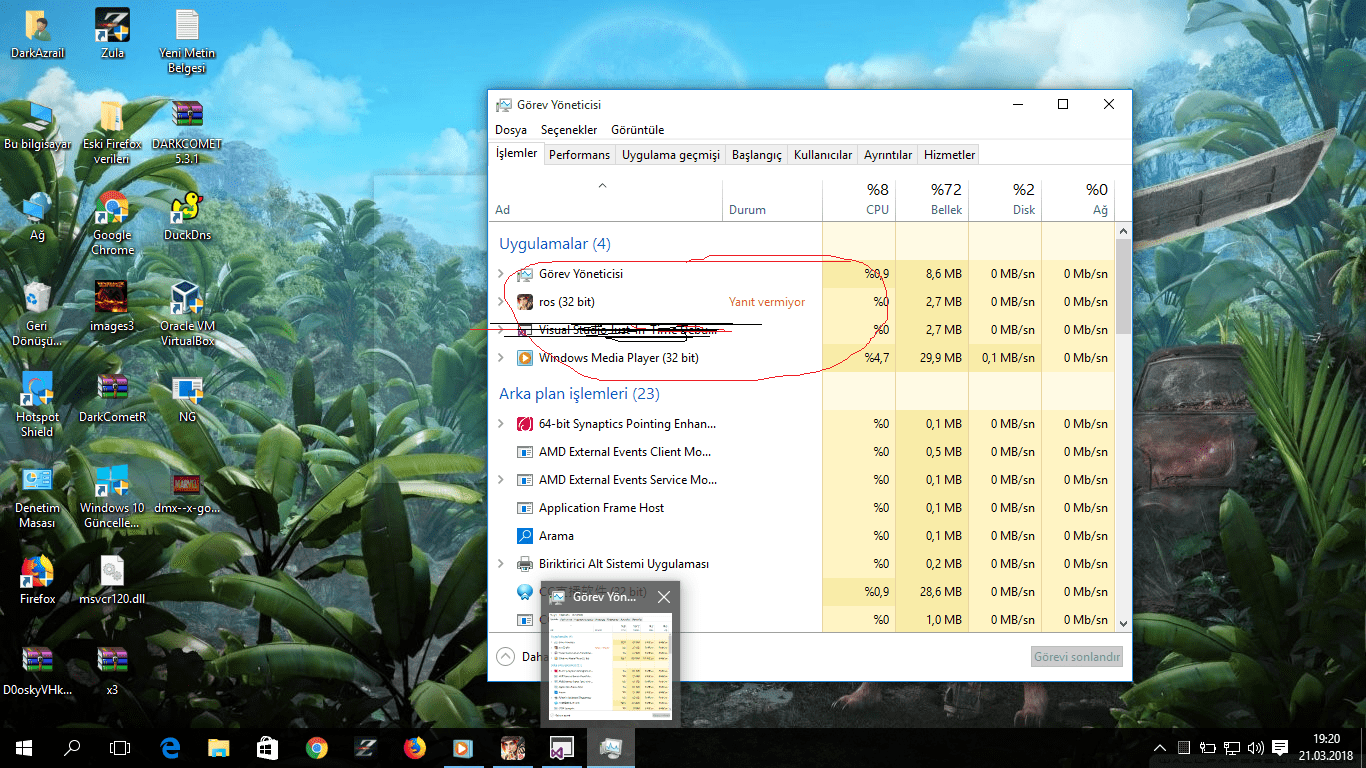Screen dimensions: 1366x768
Task: Expand AMD External Events Service row
Action: 501,479
